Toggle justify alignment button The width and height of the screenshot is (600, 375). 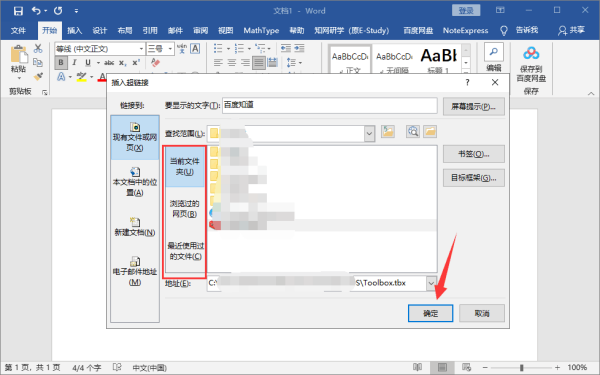[259, 63]
